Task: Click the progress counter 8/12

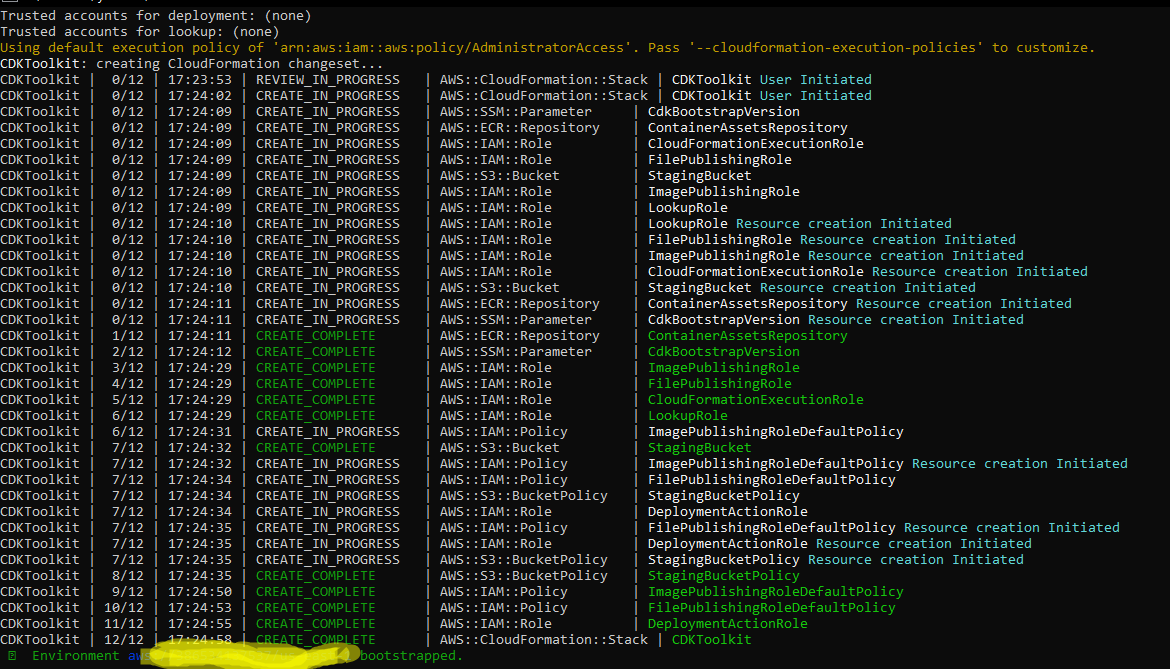Action: pyautogui.click(x=128, y=576)
